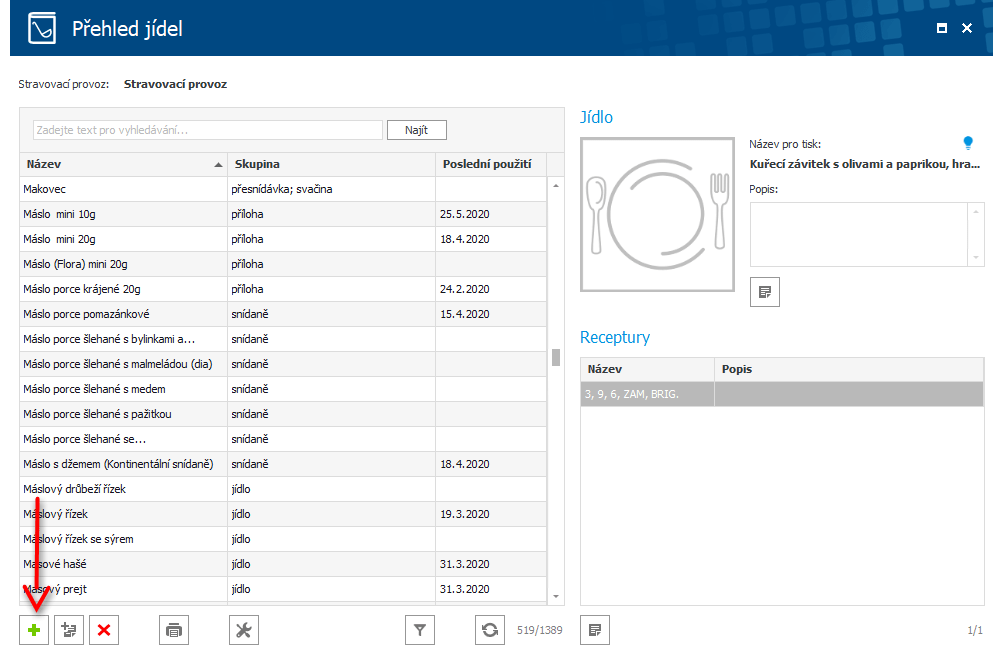Click Stravovací provoz bold value
This screenshot has height=663, width=1003.
click(x=175, y=84)
